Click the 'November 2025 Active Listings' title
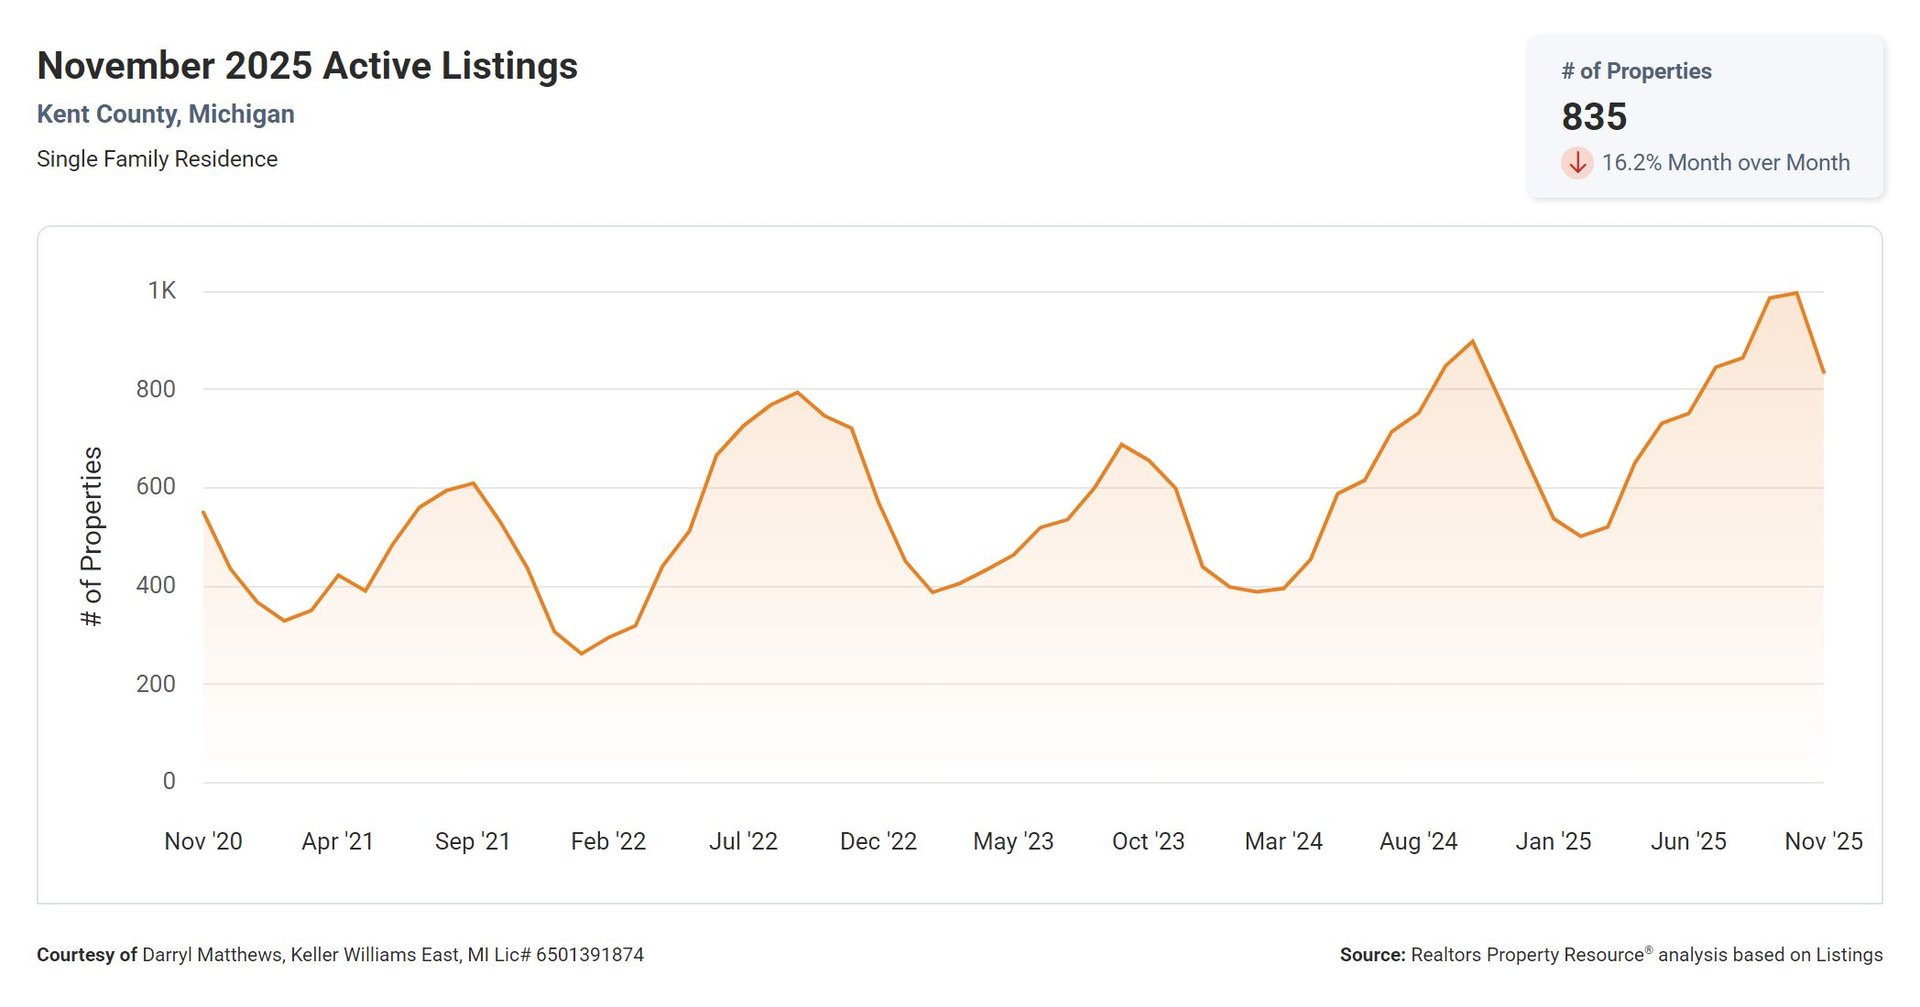 point(307,66)
